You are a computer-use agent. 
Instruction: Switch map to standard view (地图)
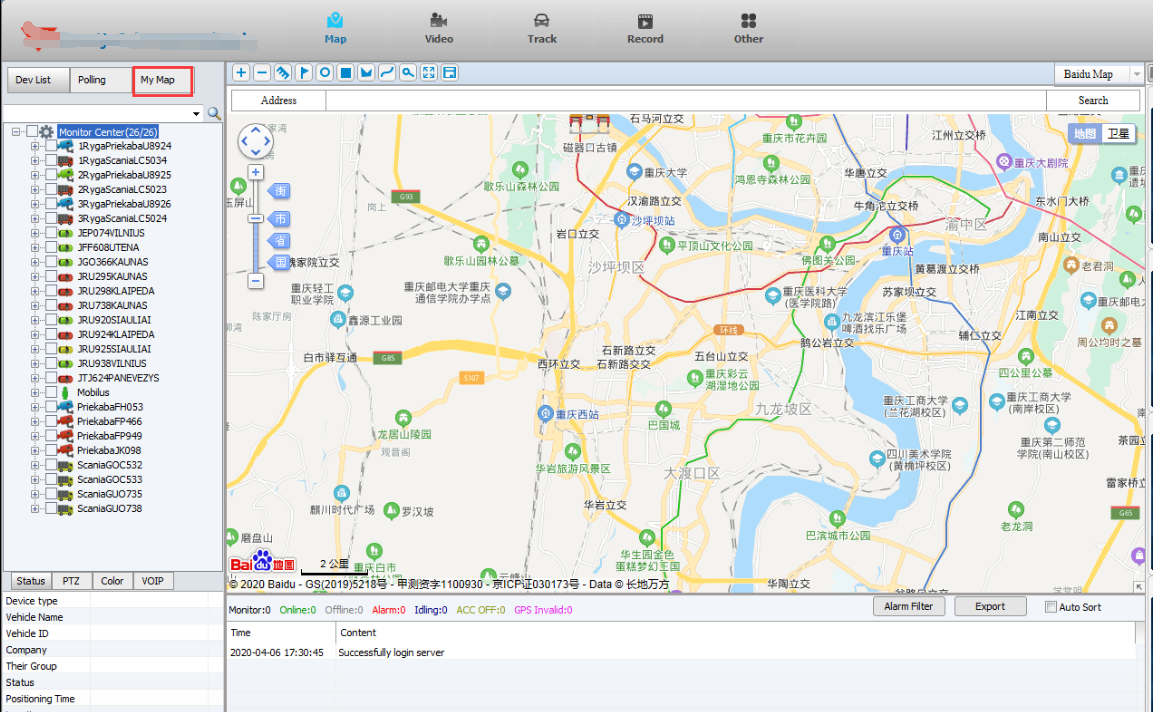tap(1085, 134)
